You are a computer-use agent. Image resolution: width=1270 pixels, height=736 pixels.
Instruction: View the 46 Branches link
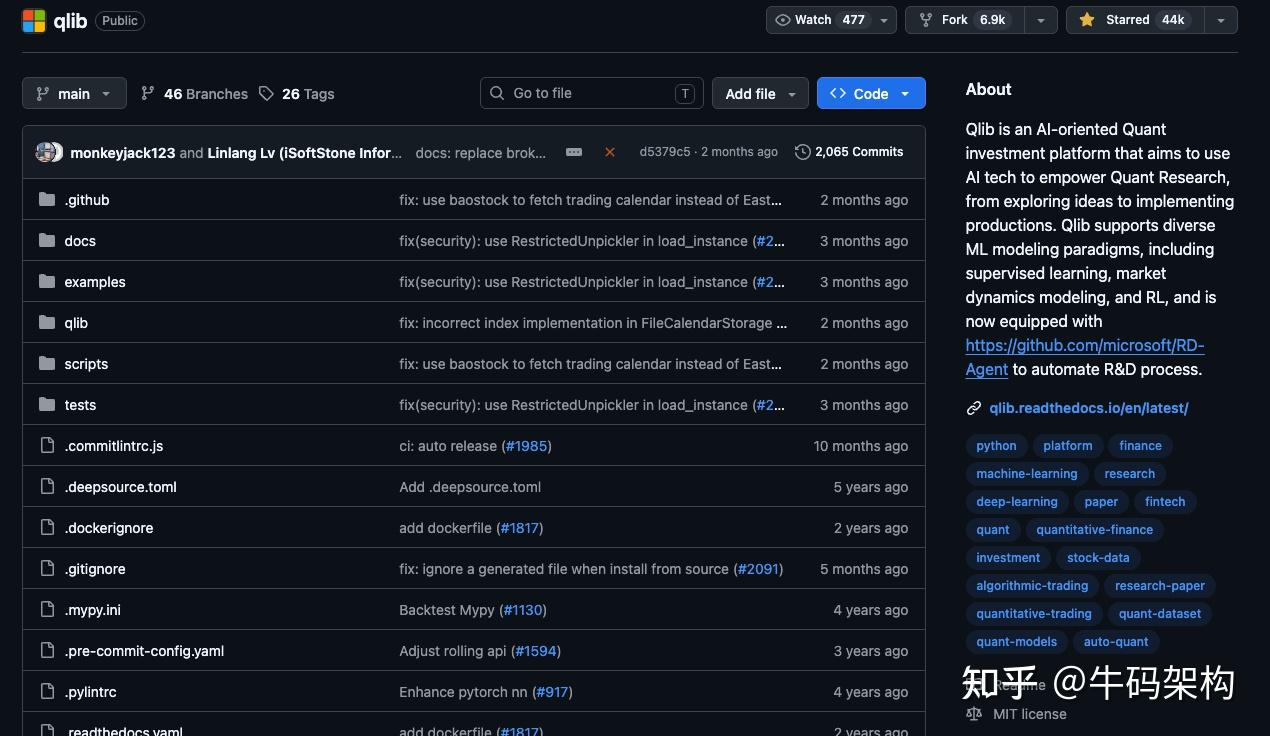[194, 93]
